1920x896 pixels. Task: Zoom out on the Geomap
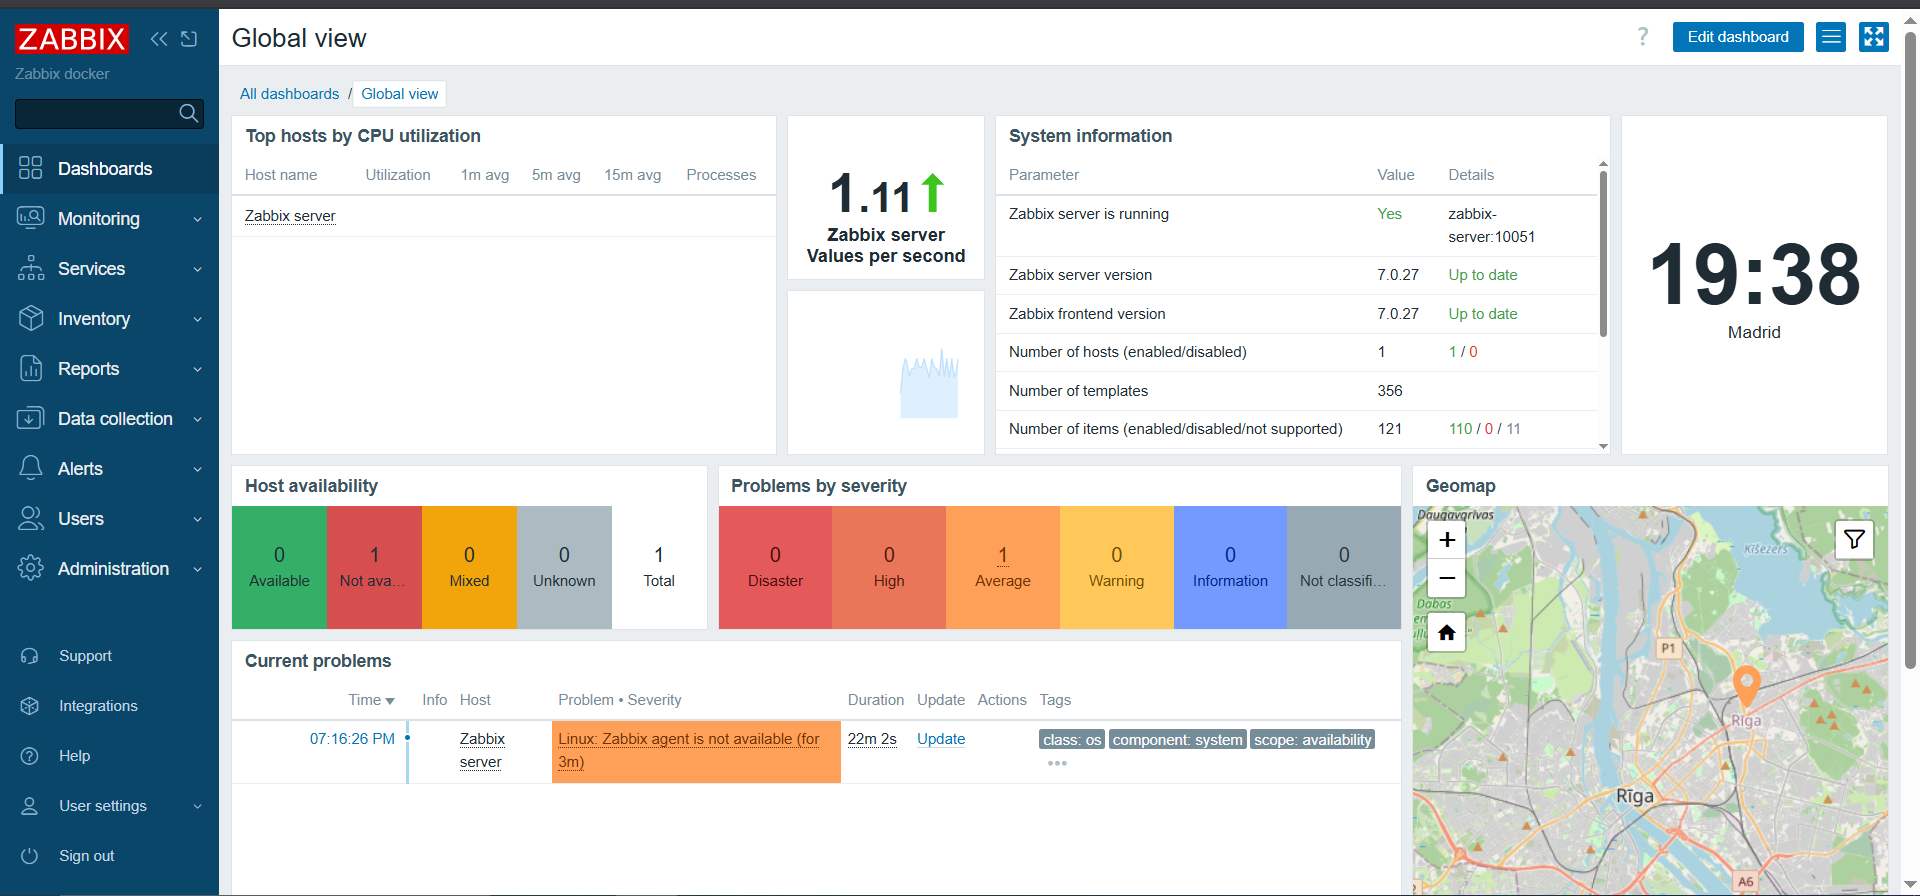pyautogui.click(x=1447, y=578)
